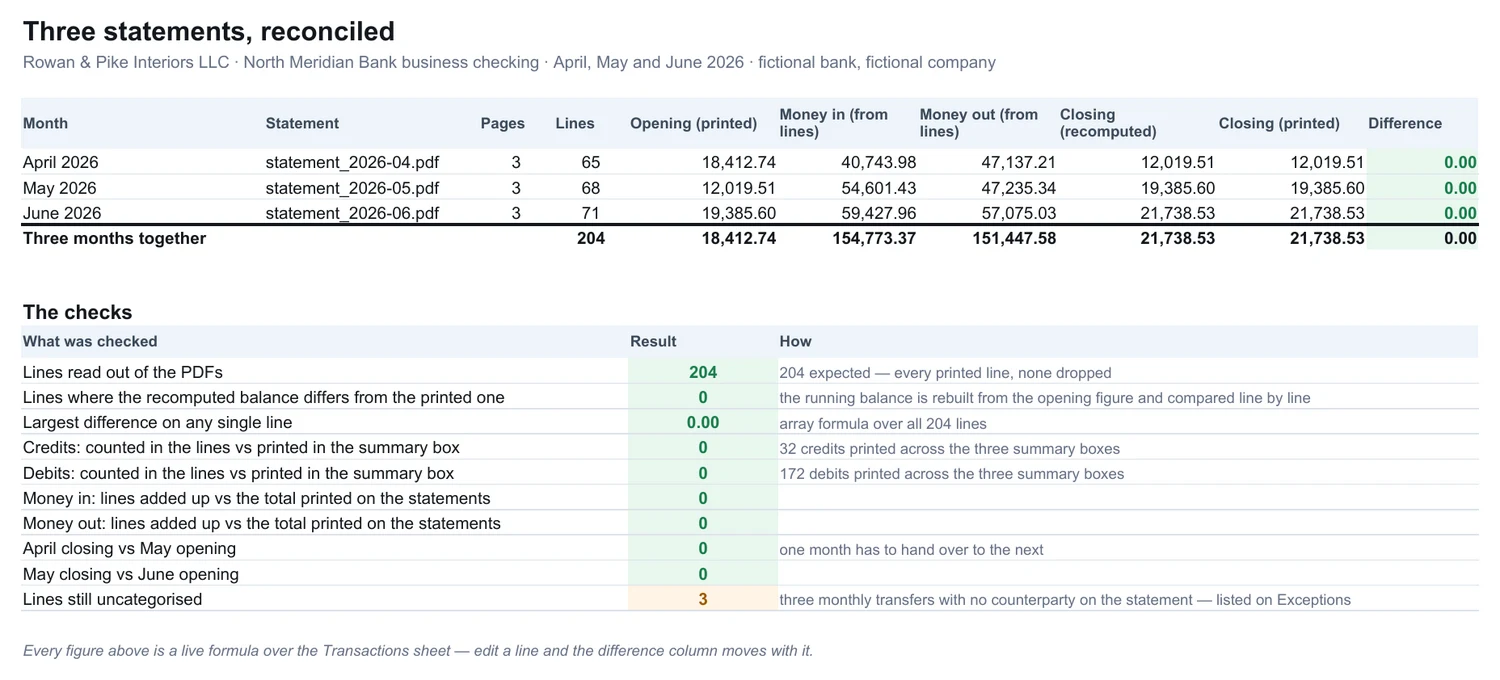Select The checks section heading
The height and width of the screenshot is (680, 1500).
point(77,312)
